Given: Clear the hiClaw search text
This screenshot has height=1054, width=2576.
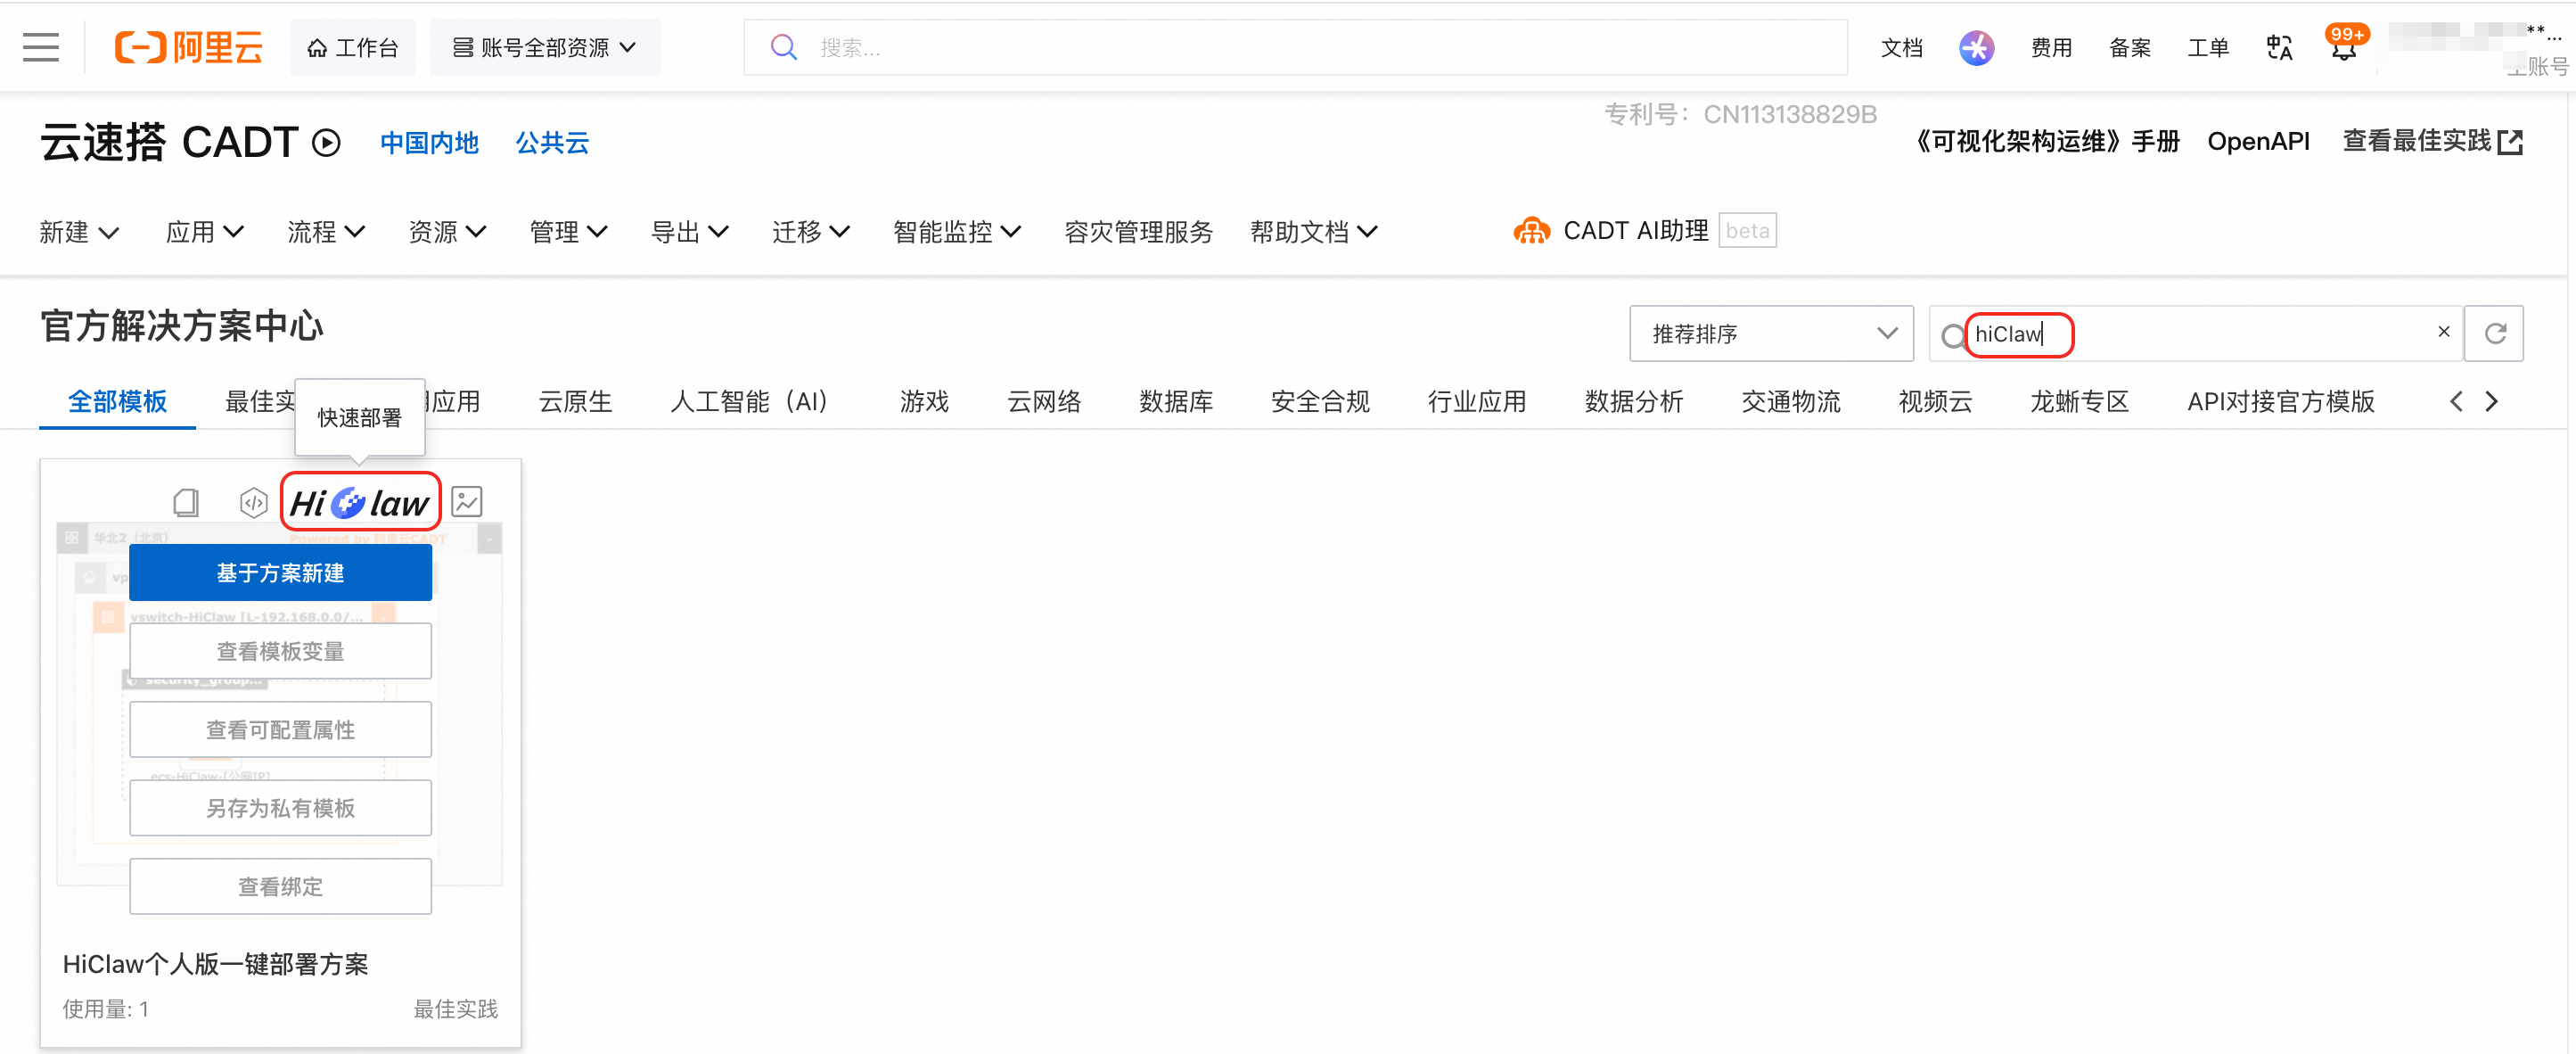Looking at the screenshot, I should coord(2443,332).
